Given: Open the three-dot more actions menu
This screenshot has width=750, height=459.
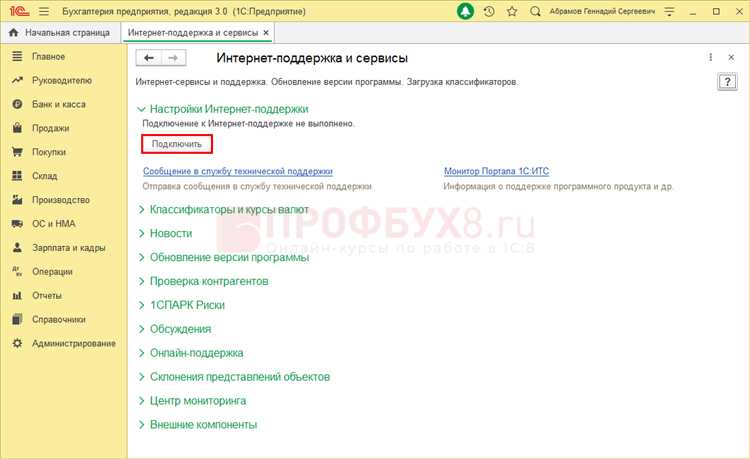Looking at the screenshot, I should tap(711, 57).
